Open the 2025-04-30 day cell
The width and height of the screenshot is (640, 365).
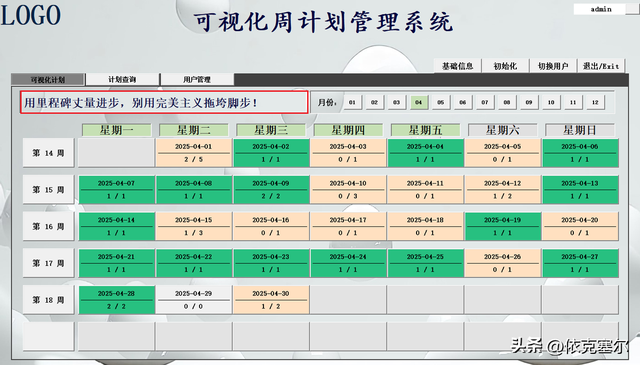click(271, 300)
